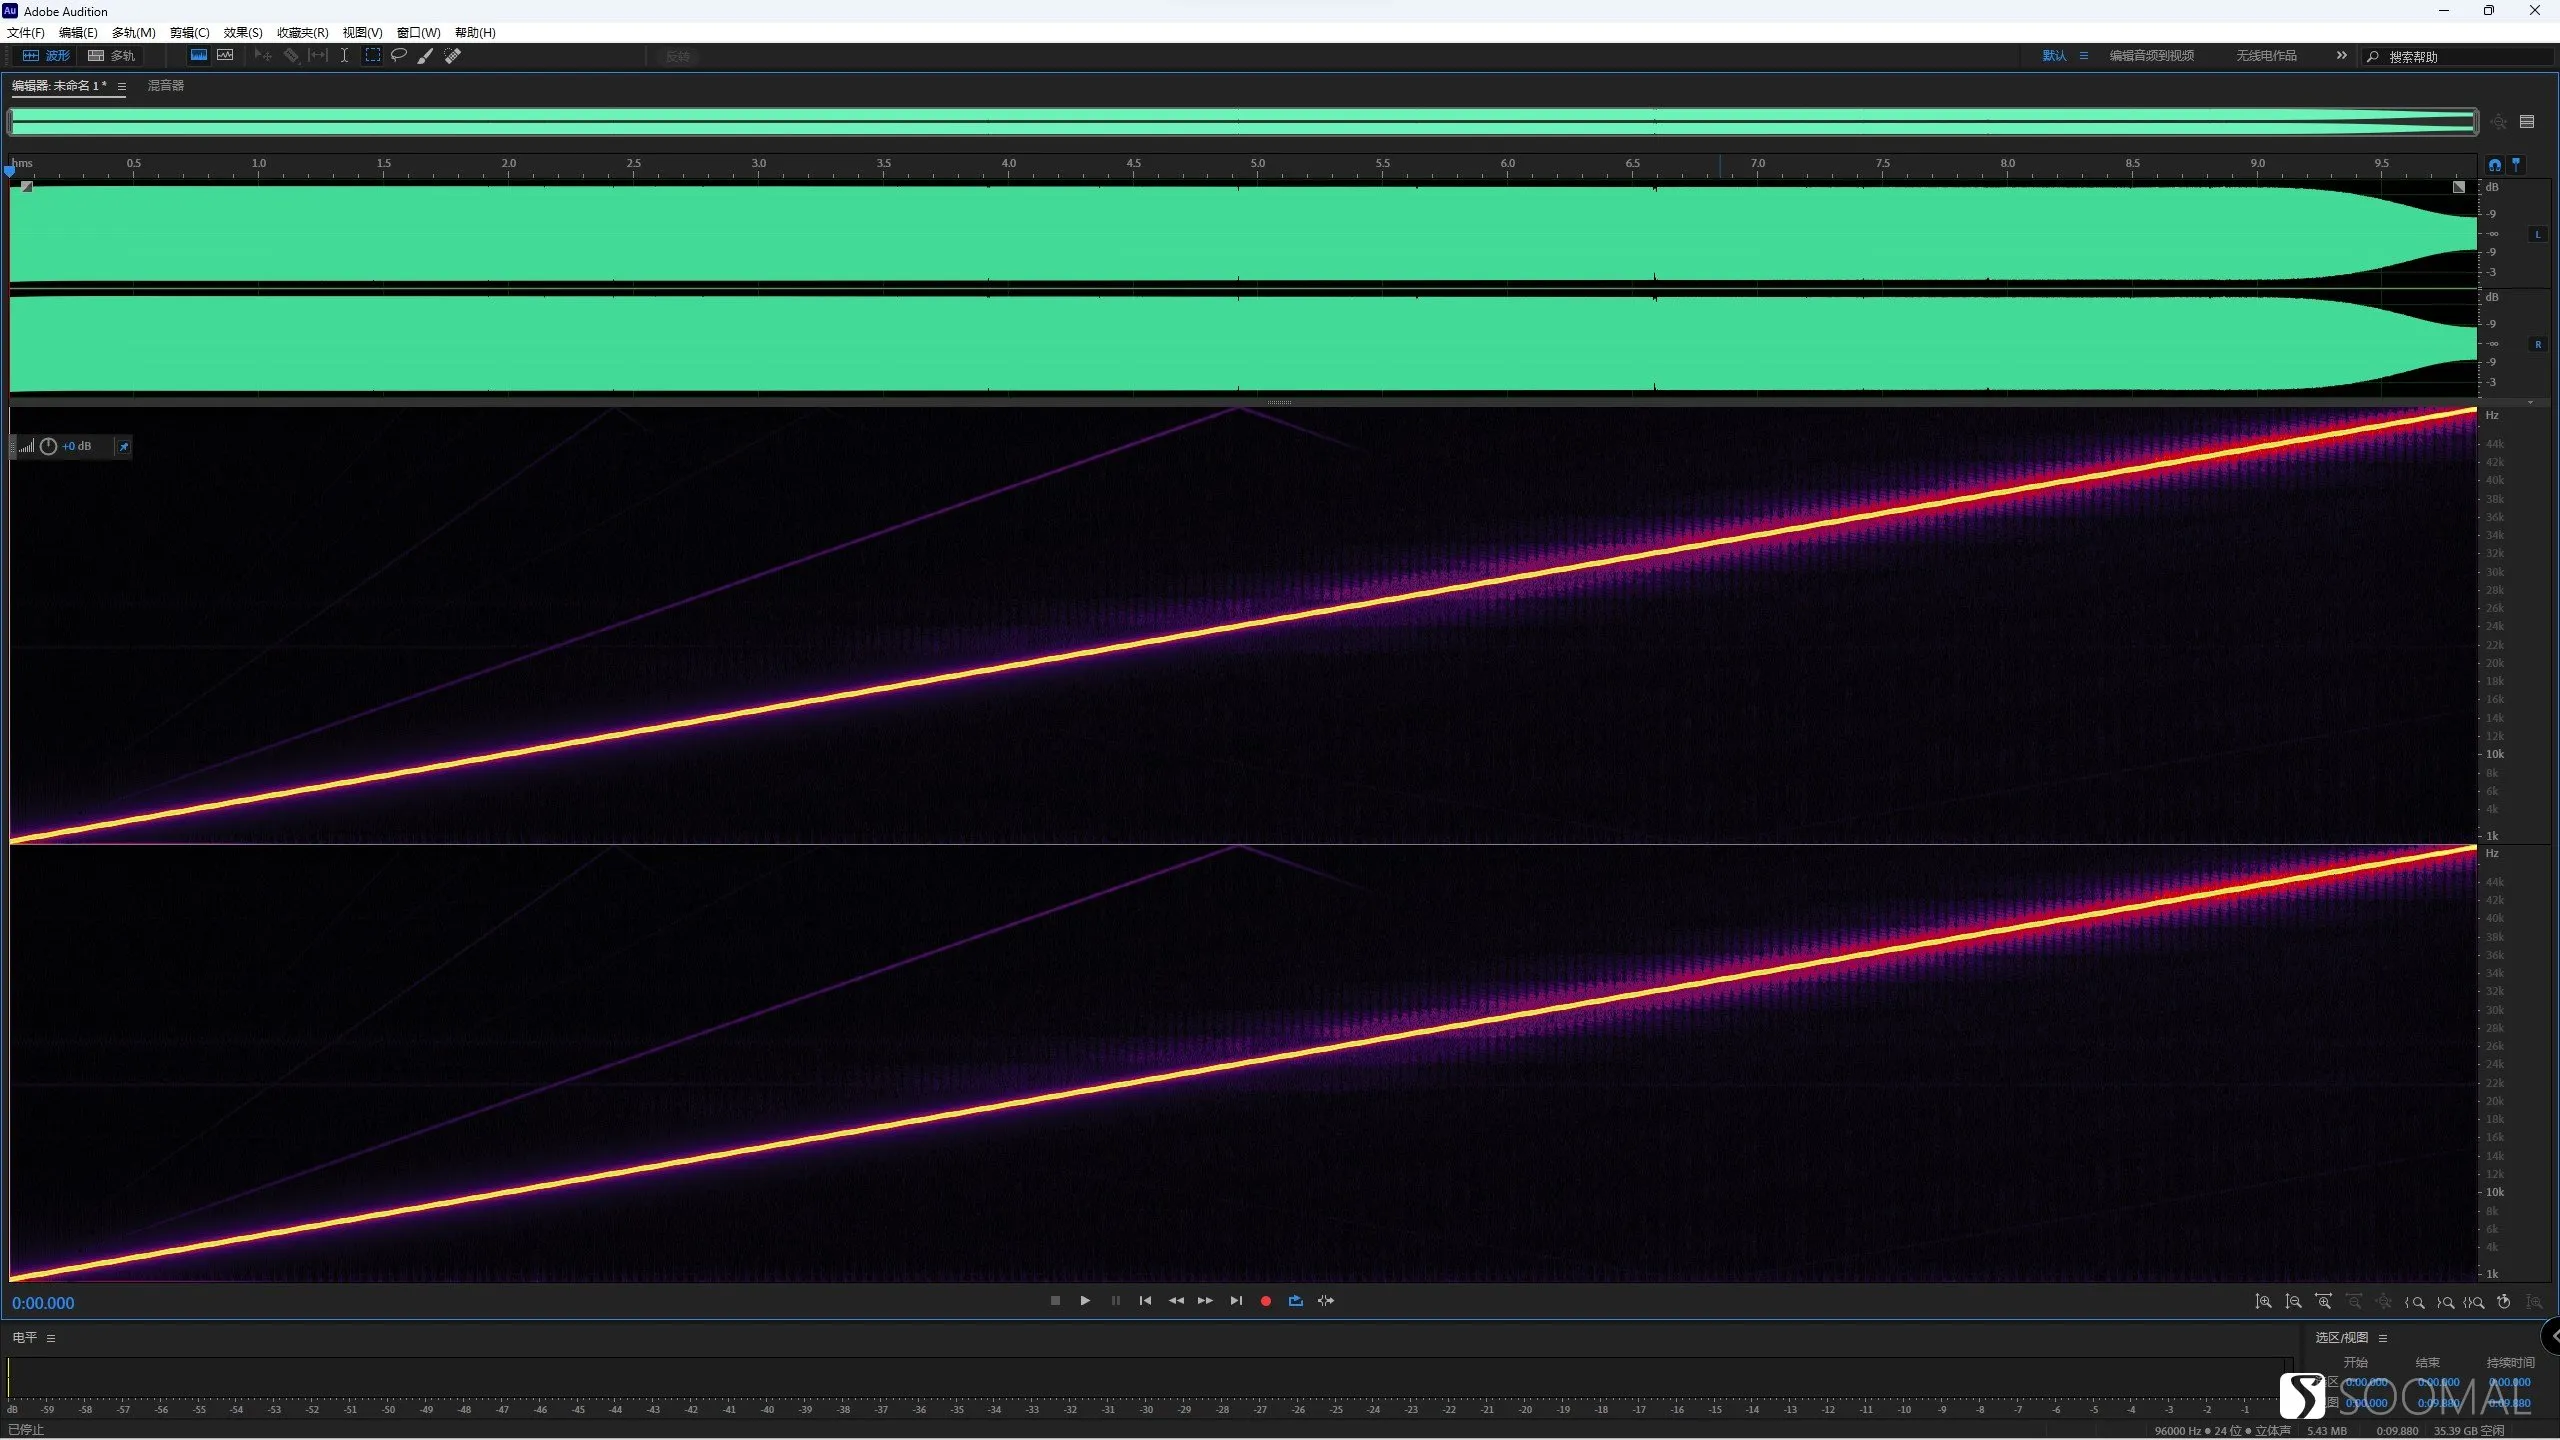Screen dimensions: 2560x1440
Task: Open the 多轨(M) menu
Action: point(133,33)
